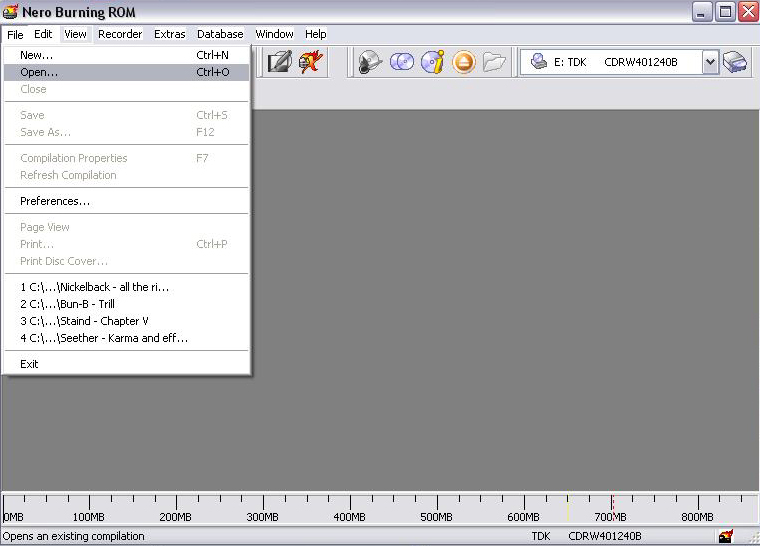Click the disabled Print... entry
760x546 pixels.
click(x=127, y=244)
